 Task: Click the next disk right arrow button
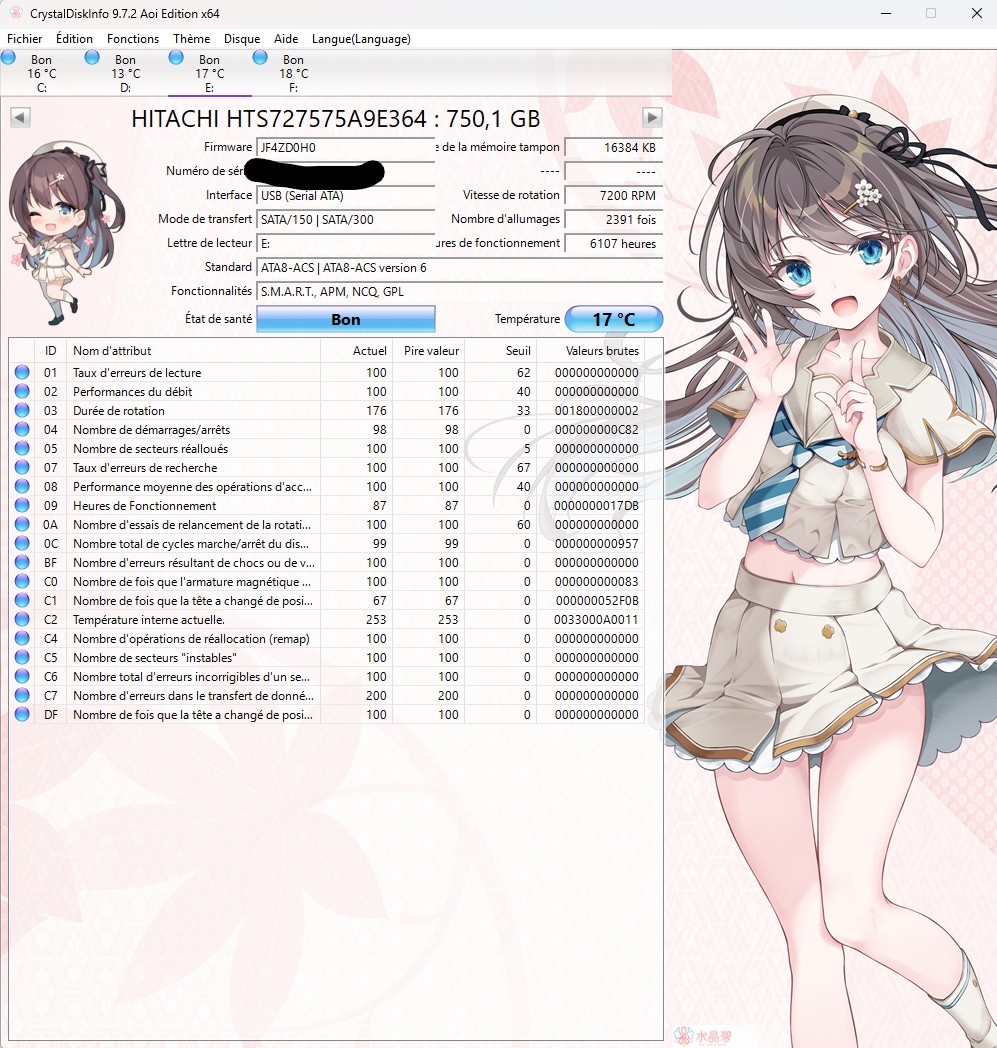(652, 118)
